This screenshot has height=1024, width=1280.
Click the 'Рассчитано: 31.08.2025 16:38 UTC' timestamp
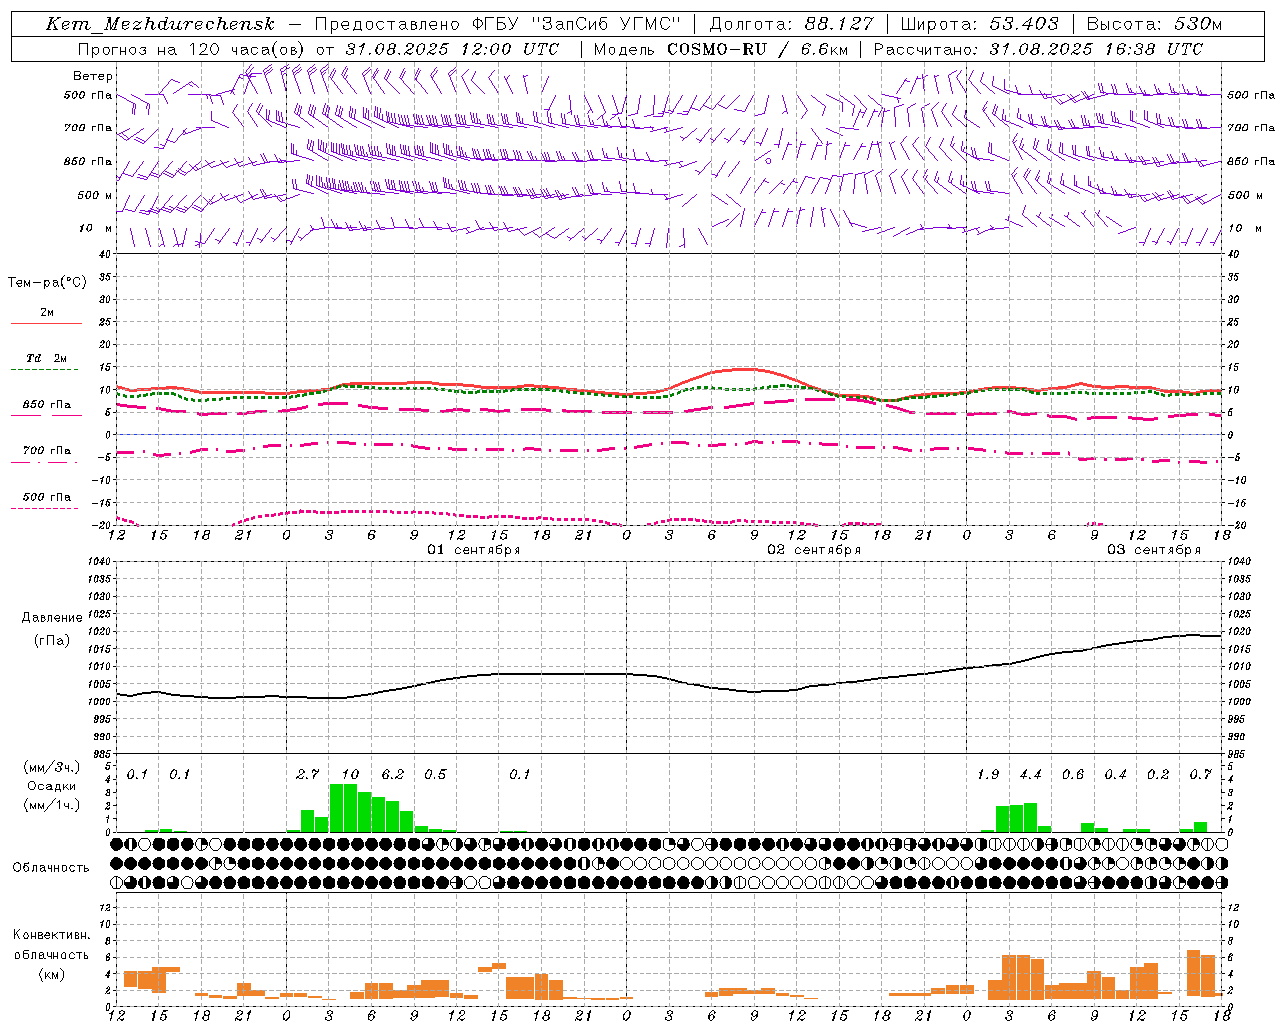pos(1038,49)
